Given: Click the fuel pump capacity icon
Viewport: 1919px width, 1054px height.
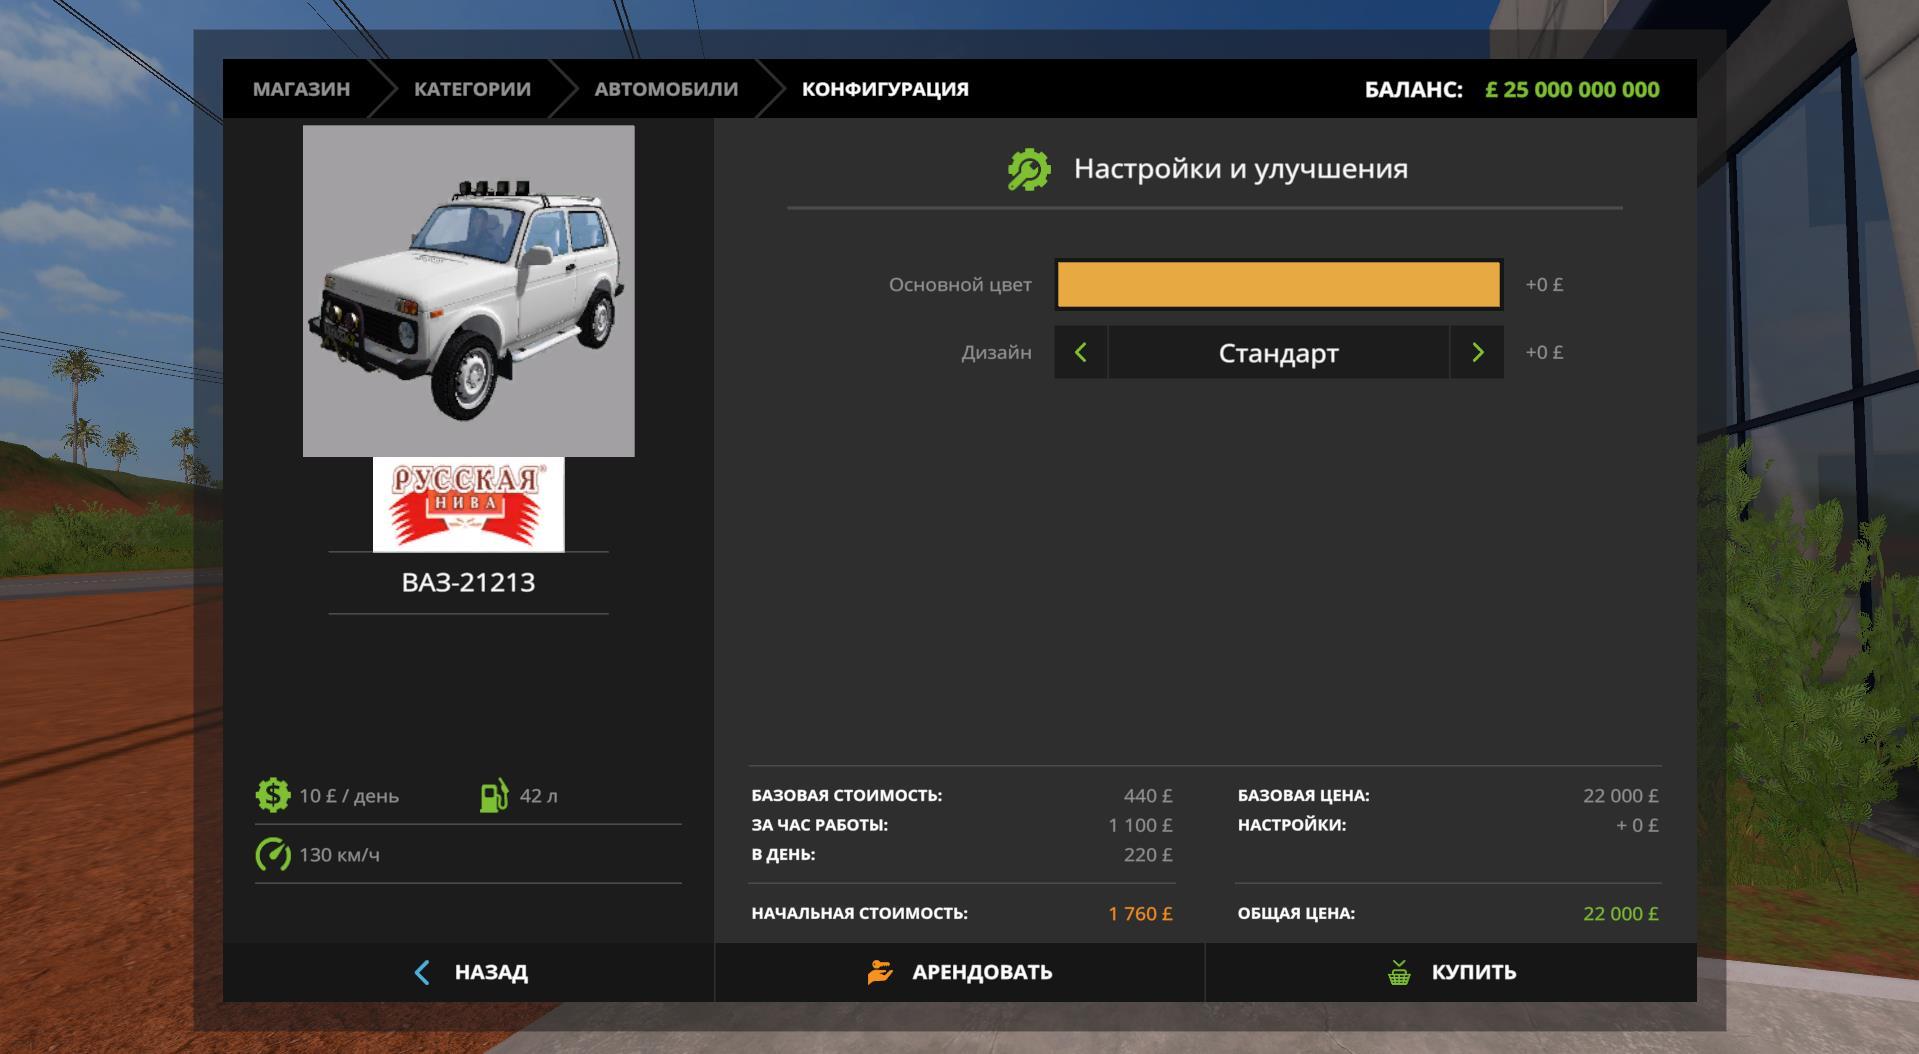Looking at the screenshot, I should point(494,796).
